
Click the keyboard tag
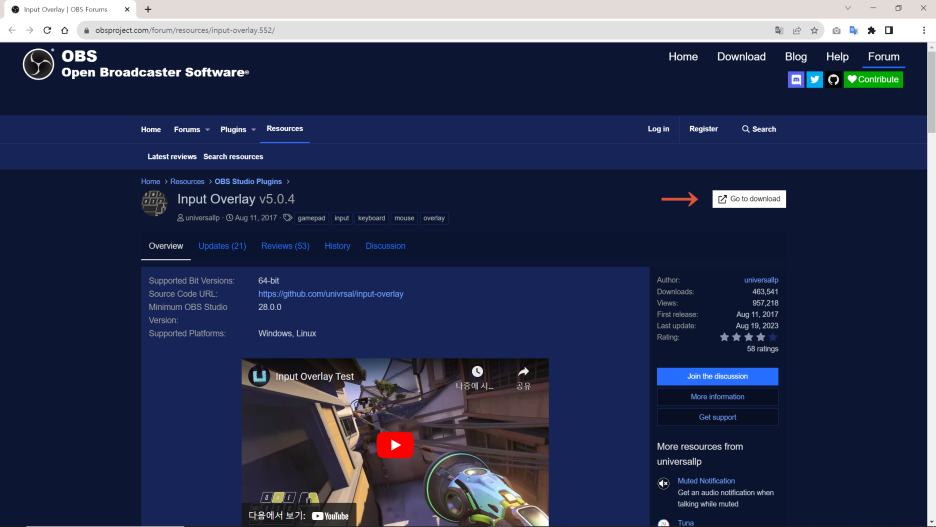[371, 218]
